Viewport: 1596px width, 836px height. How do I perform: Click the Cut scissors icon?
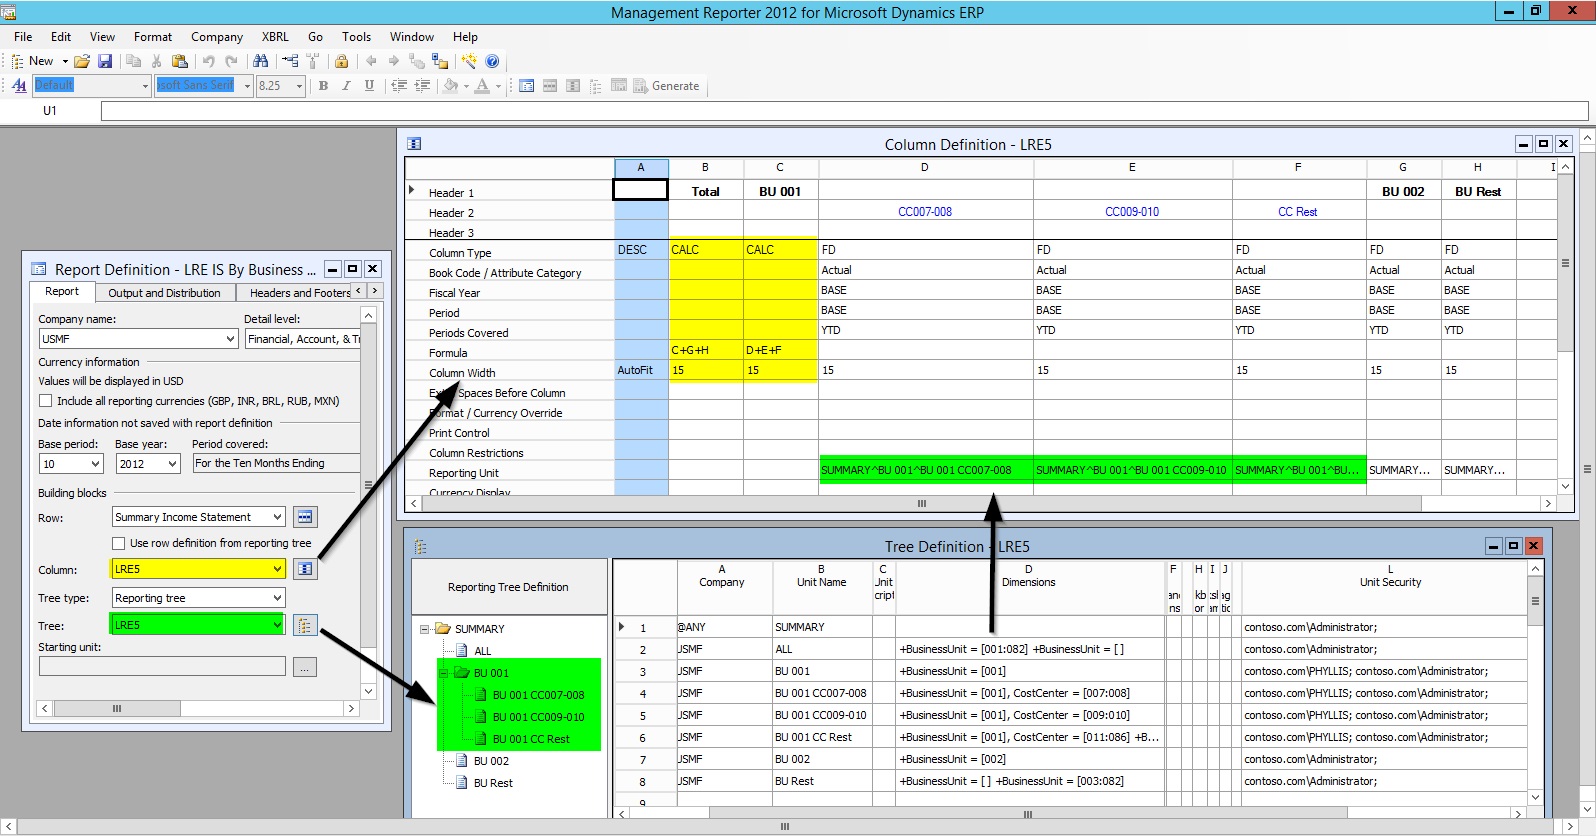click(x=156, y=61)
